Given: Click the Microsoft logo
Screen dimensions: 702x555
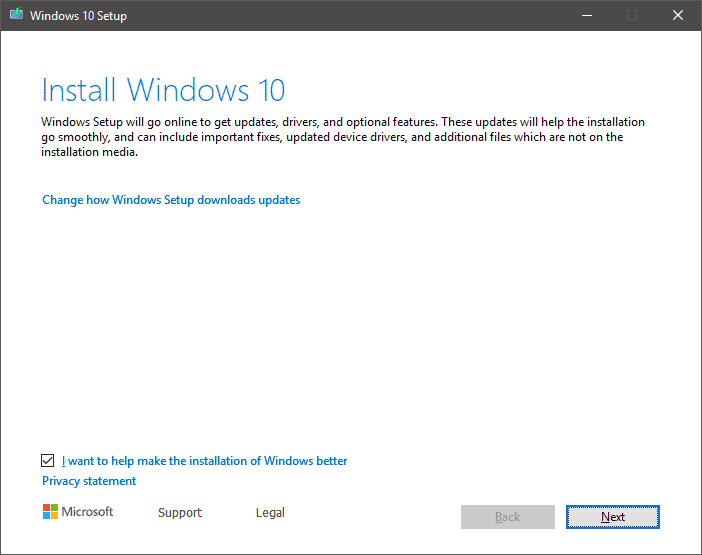Looking at the screenshot, I should [78, 512].
